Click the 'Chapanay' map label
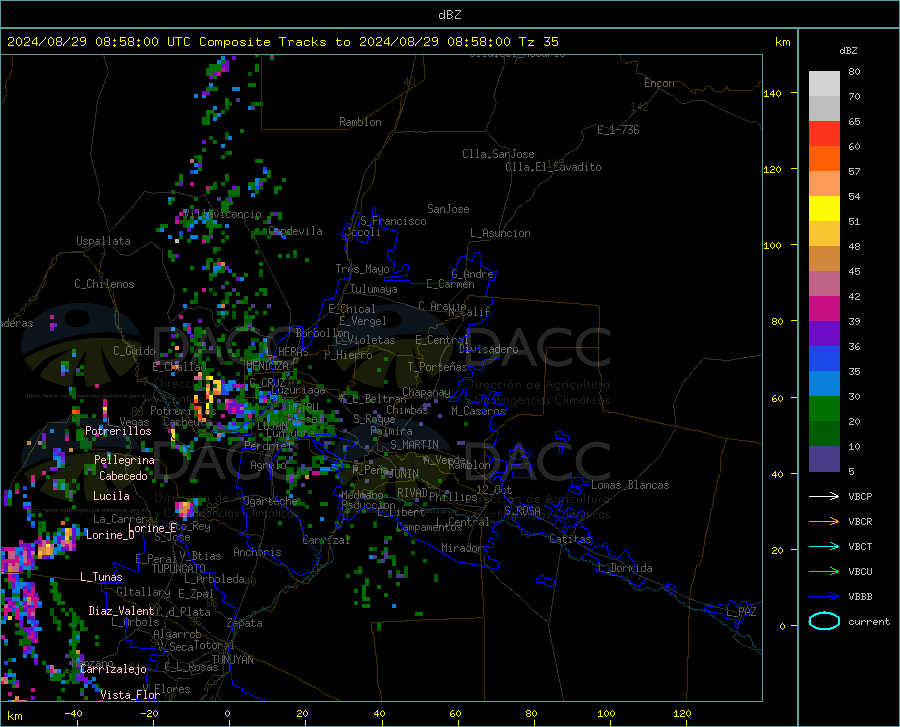The height and width of the screenshot is (727, 900). pos(426,392)
